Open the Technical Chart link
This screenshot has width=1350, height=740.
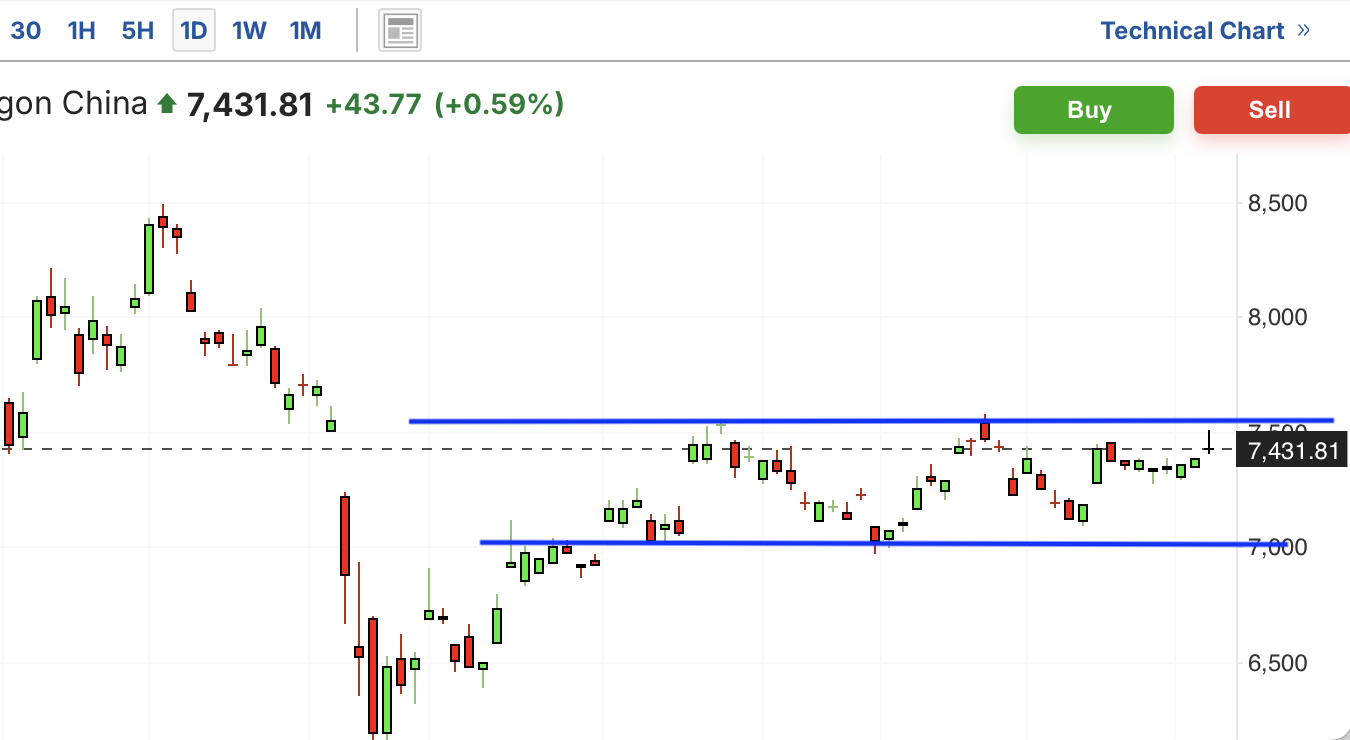click(x=1192, y=31)
